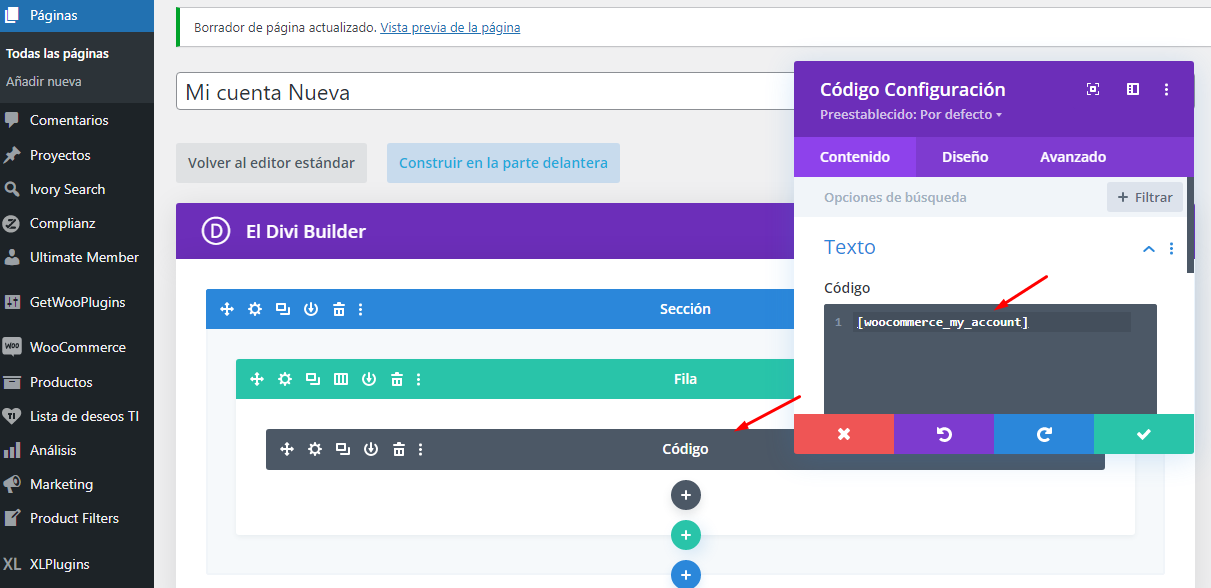Expand settings modal to fullscreen
The height and width of the screenshot is (588, 1211).
[x=1093, y=89]
